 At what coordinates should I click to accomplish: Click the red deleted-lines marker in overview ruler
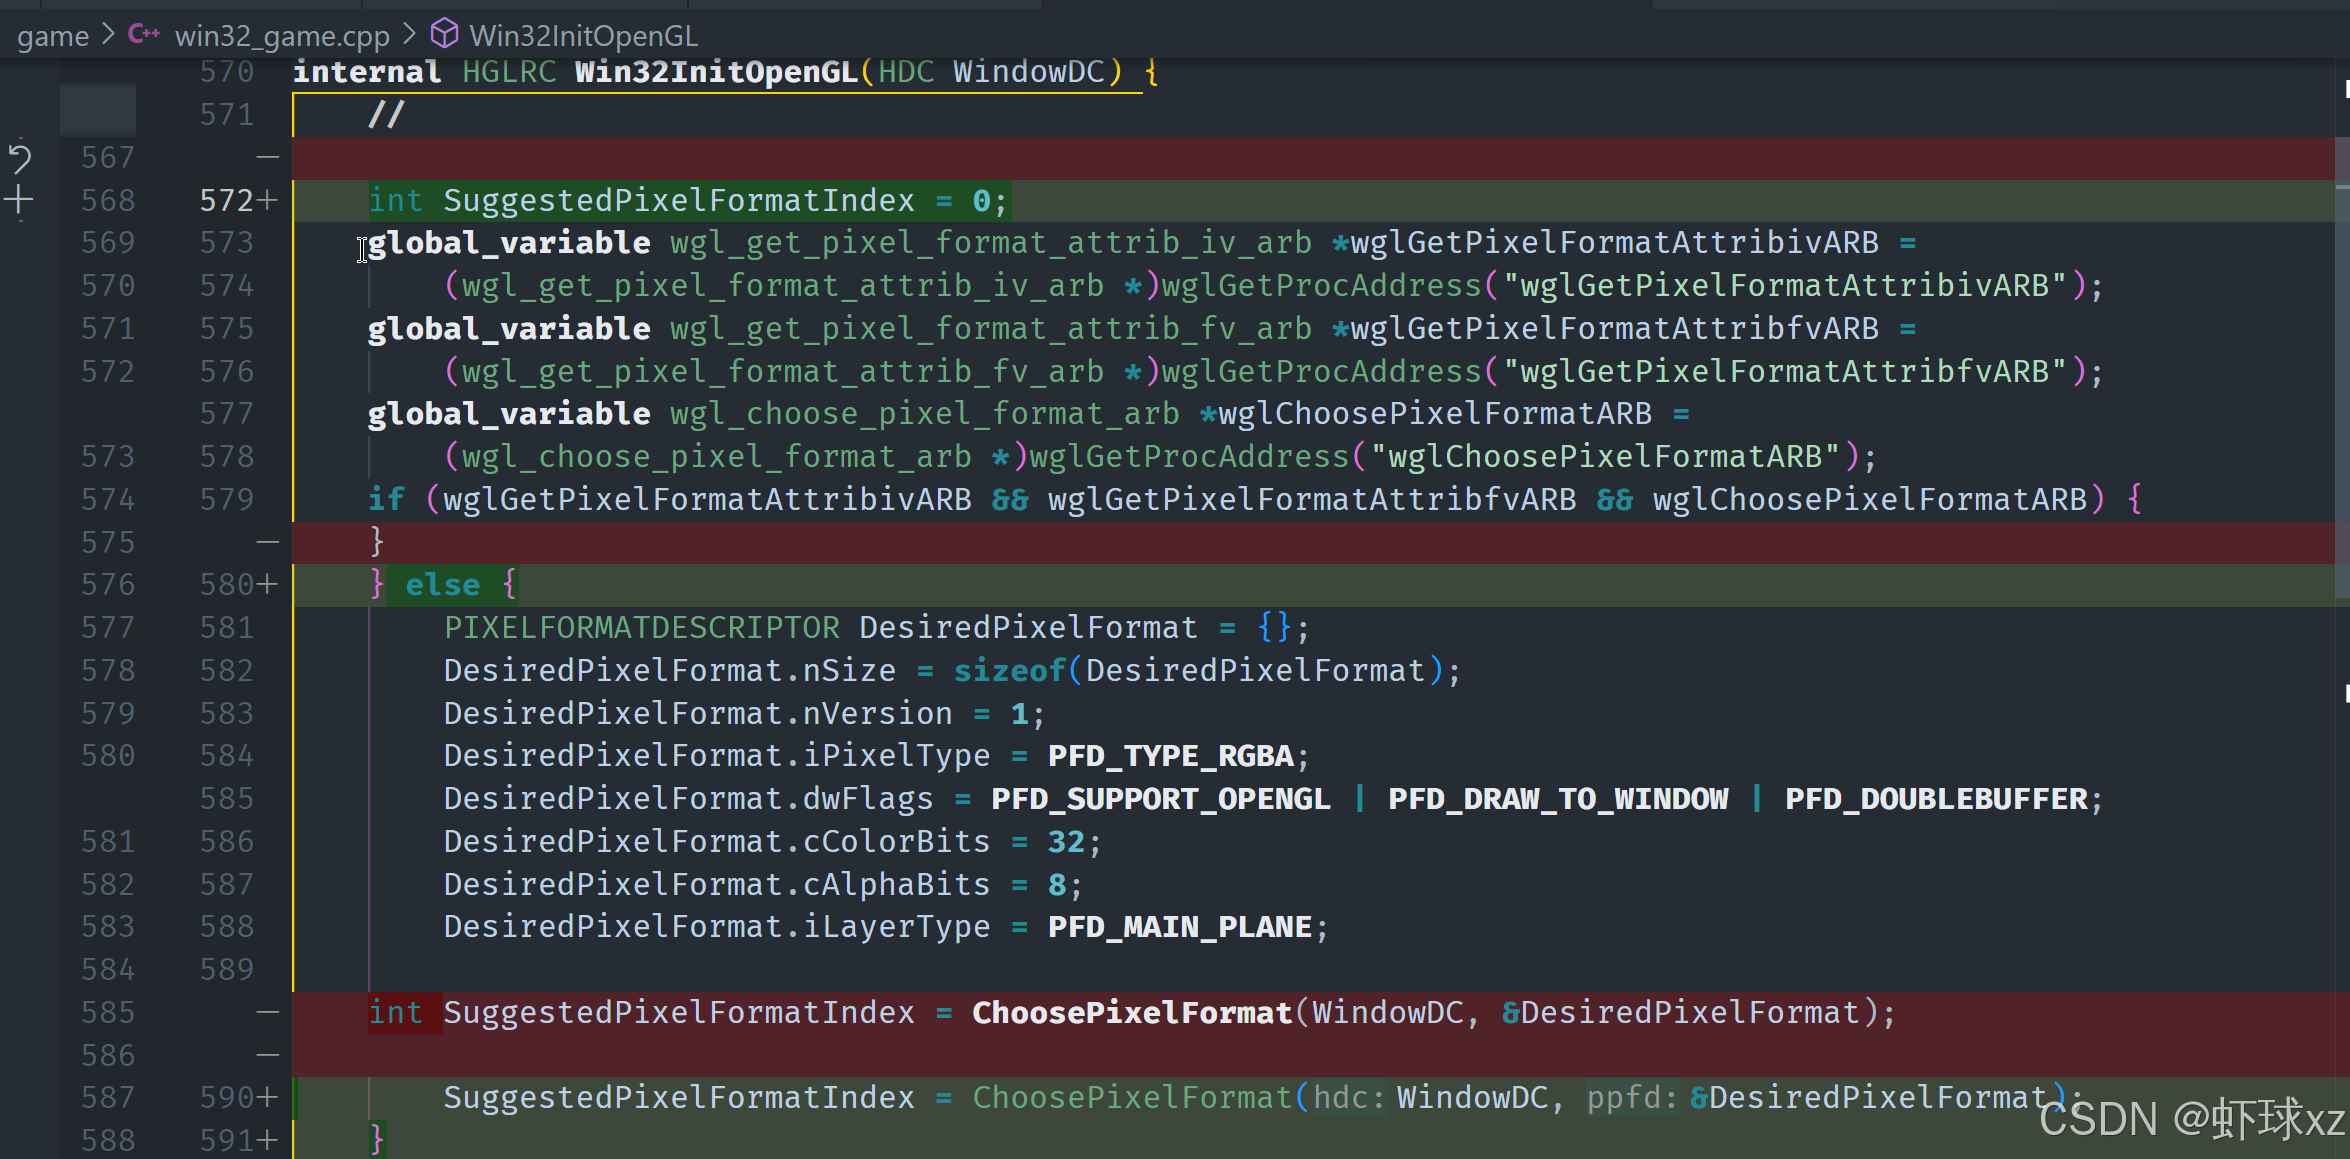[2342, 160]
